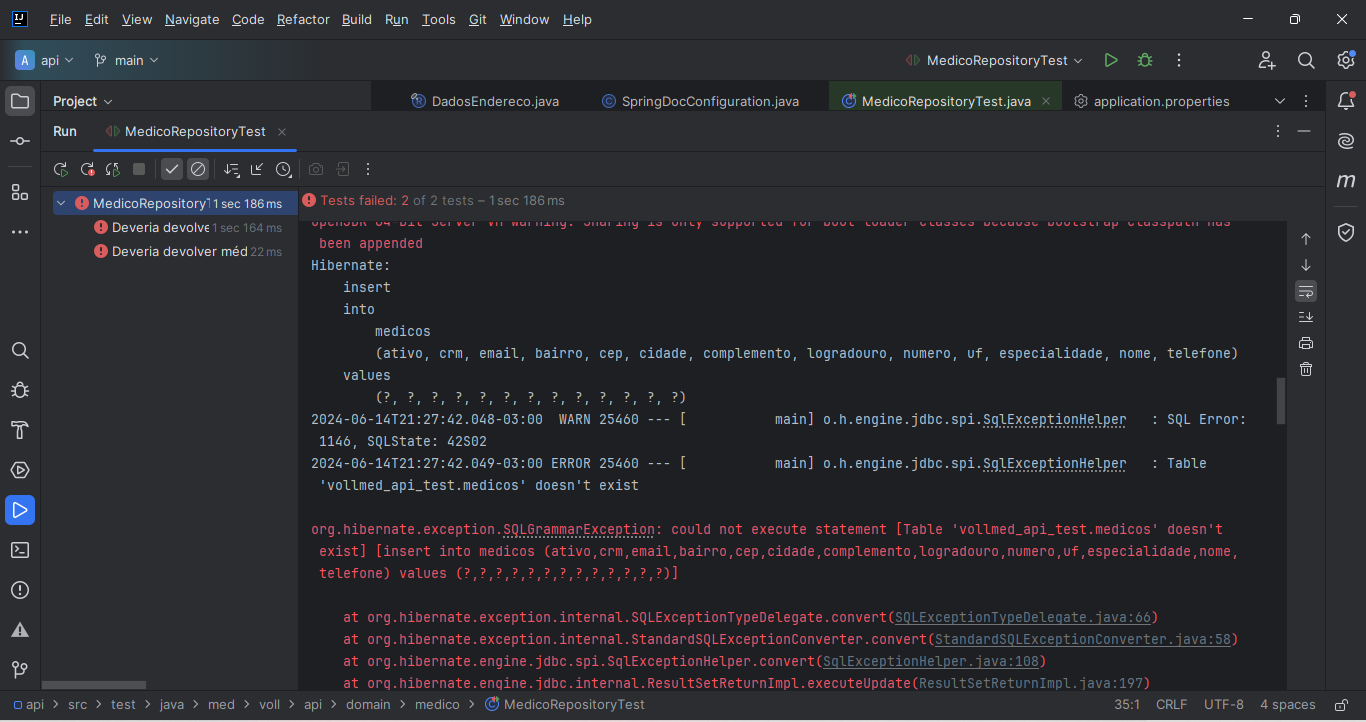Open the Find tool window magnifier in left sidebar
The image size is (1366, 722).
pos(20,350)
